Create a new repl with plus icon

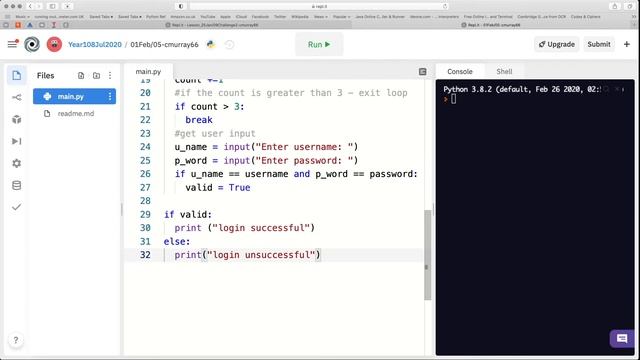pyautogui.click(x=627, y=44)
